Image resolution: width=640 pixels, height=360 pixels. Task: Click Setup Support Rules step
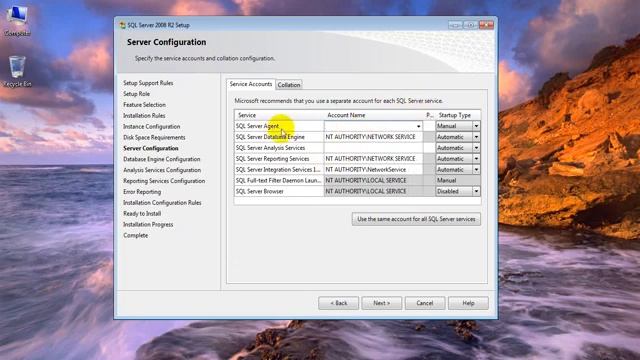[x=148, y=83]
